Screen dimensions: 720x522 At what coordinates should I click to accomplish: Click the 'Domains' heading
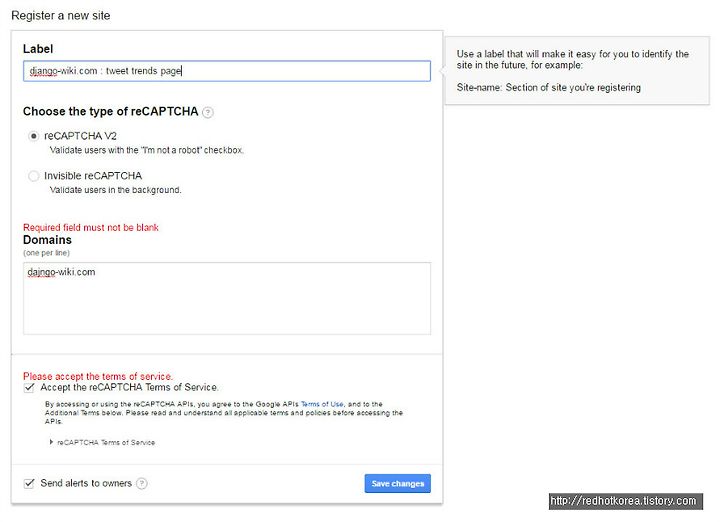47,240
